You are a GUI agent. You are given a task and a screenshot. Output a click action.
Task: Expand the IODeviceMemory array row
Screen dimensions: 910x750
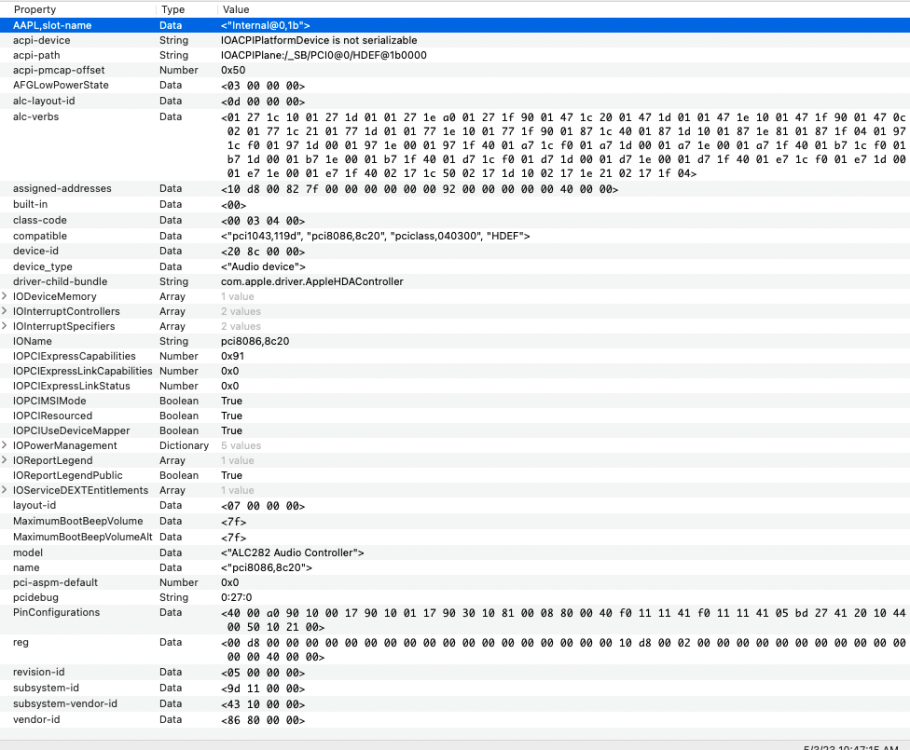[5, 296]
